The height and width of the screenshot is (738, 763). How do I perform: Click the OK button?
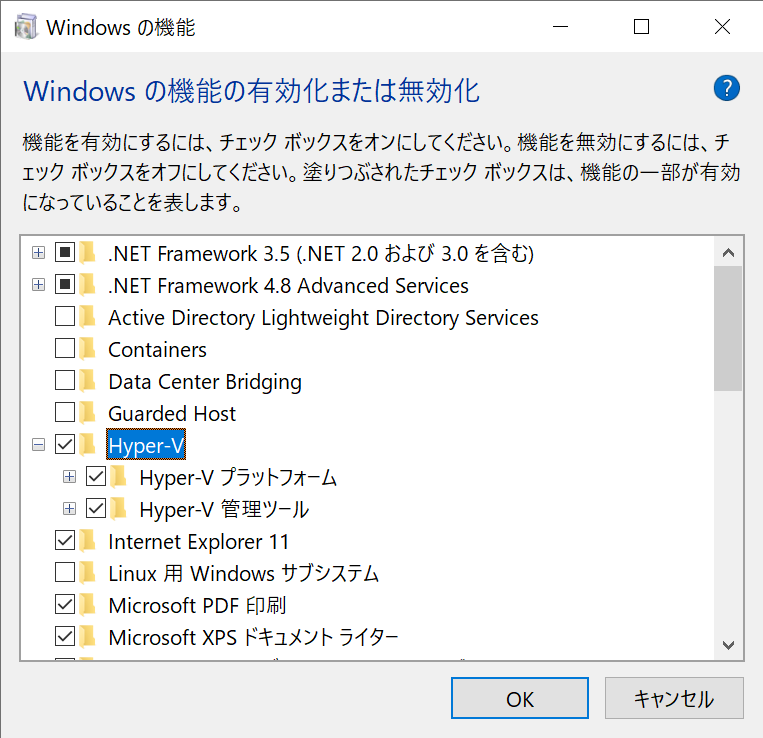pyautogui.click(x=520, y=698)
